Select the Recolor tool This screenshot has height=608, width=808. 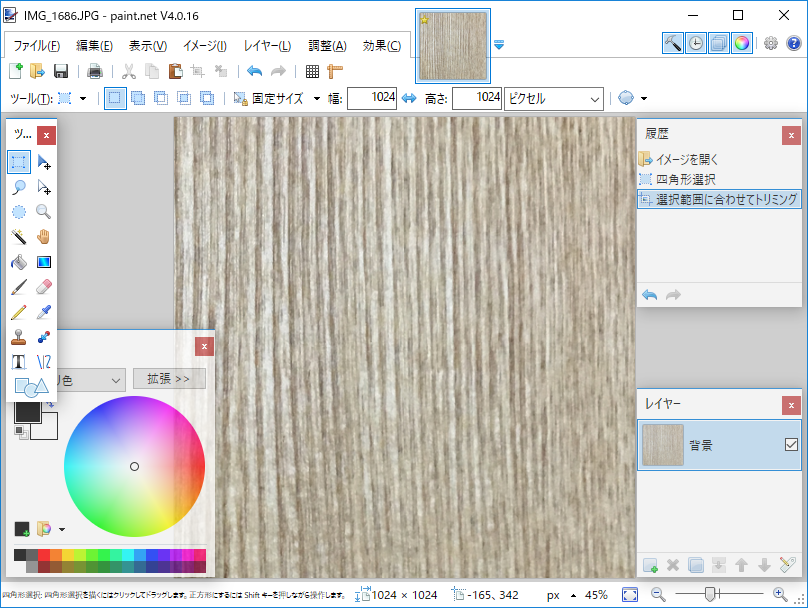click(x=44, y=337)
